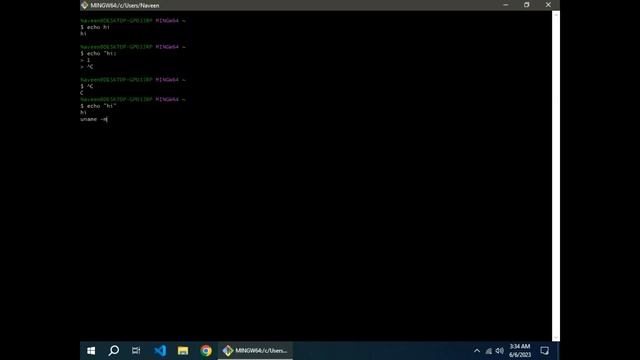Open the notification center icon
The width and height of the screenshot is (640, 360).
pyautogui.click(x=544, y=351)
